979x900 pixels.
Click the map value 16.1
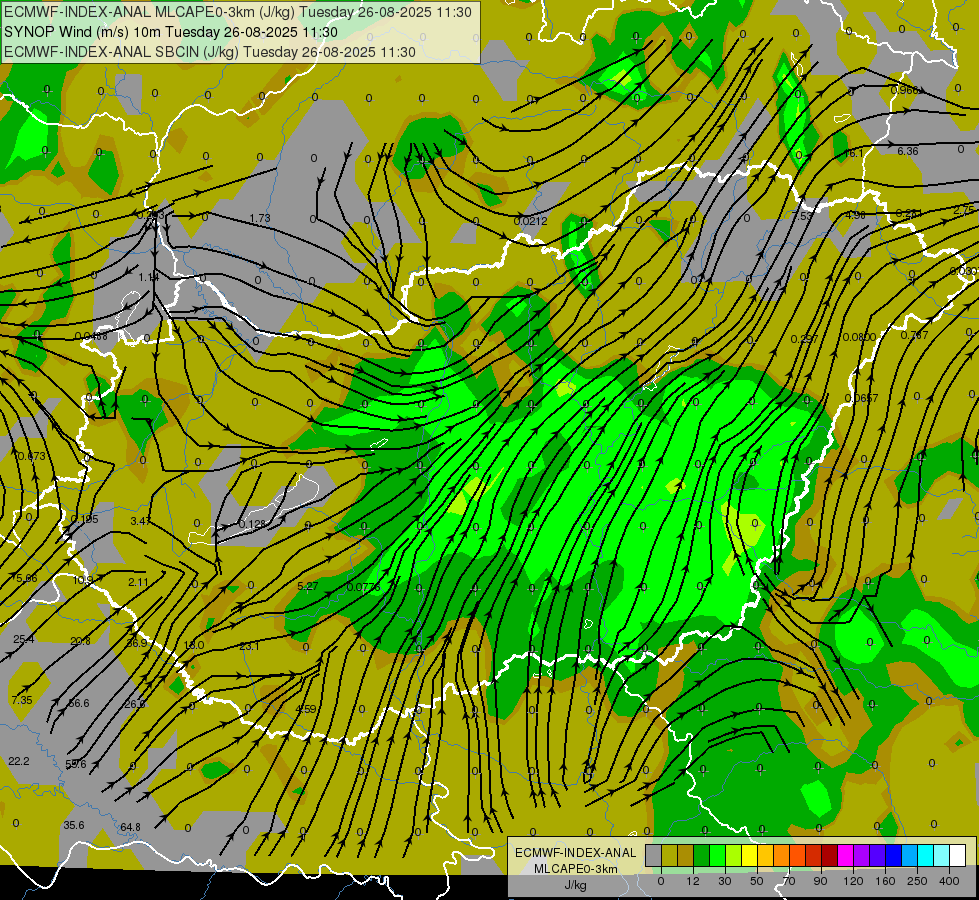point(854,154)
